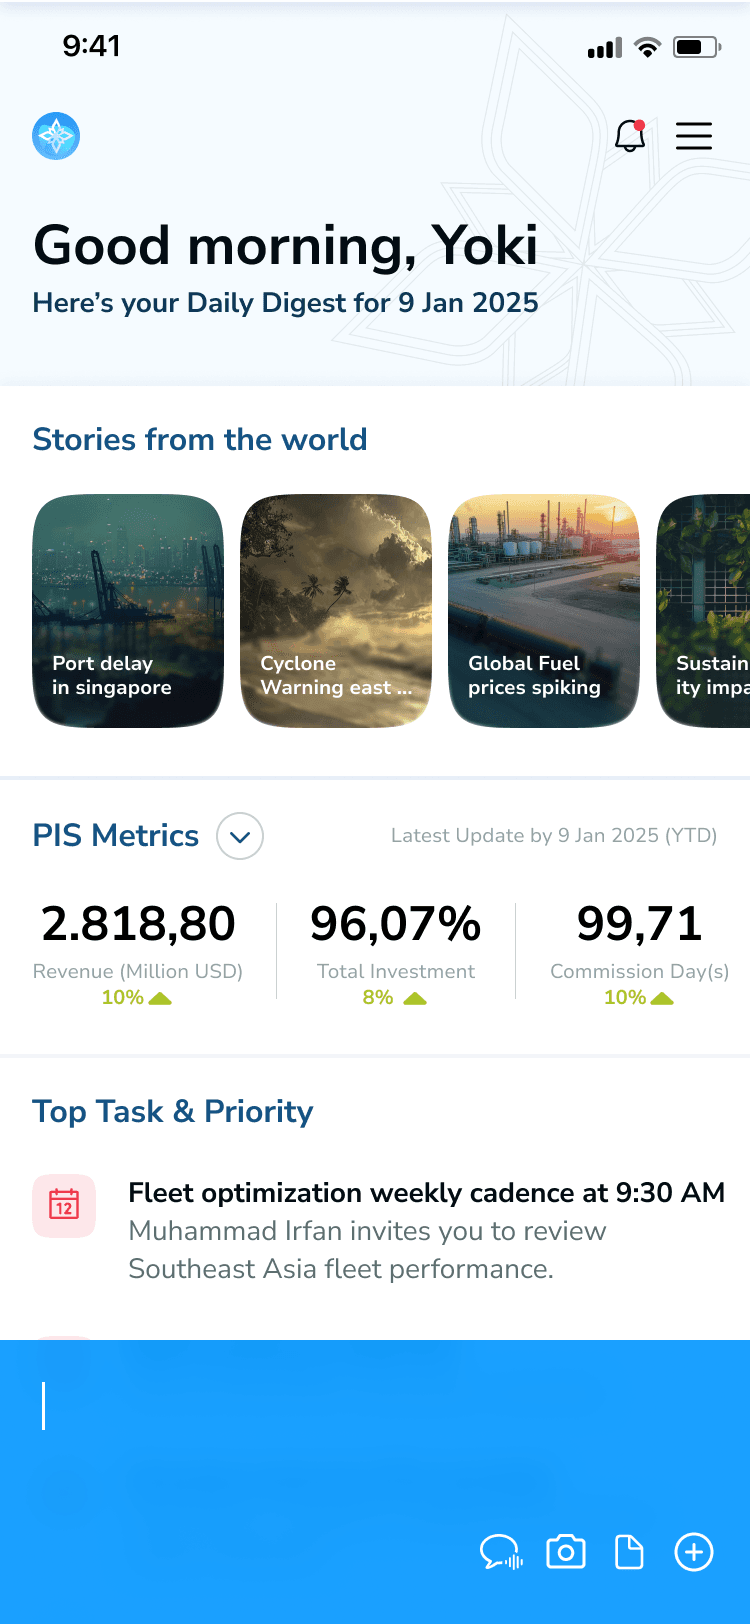
Task: Click the 10% up indicator under Revenue
Action: click(137, 998)
